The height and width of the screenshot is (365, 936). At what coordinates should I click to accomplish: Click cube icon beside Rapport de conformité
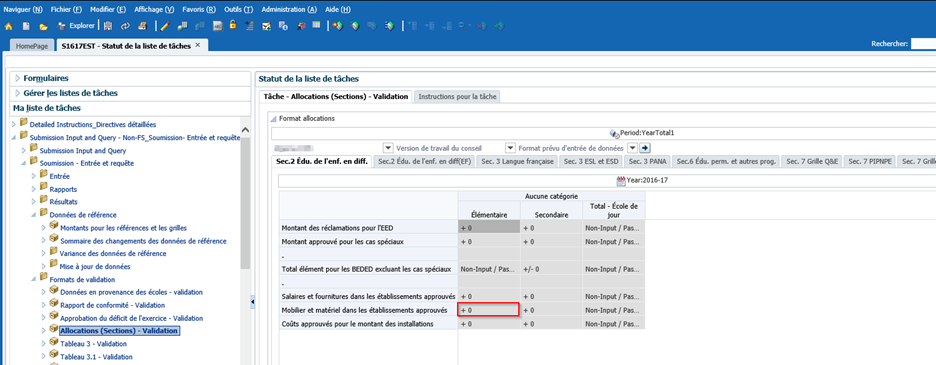(x=54, y=303)
